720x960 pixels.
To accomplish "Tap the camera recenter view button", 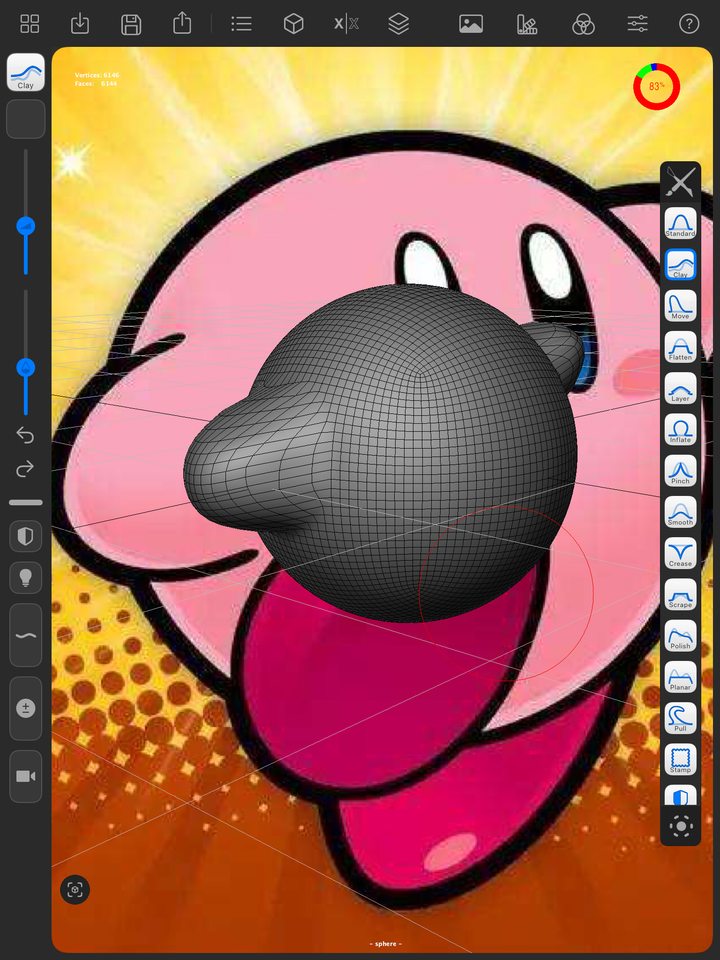I will click(75, 890).
